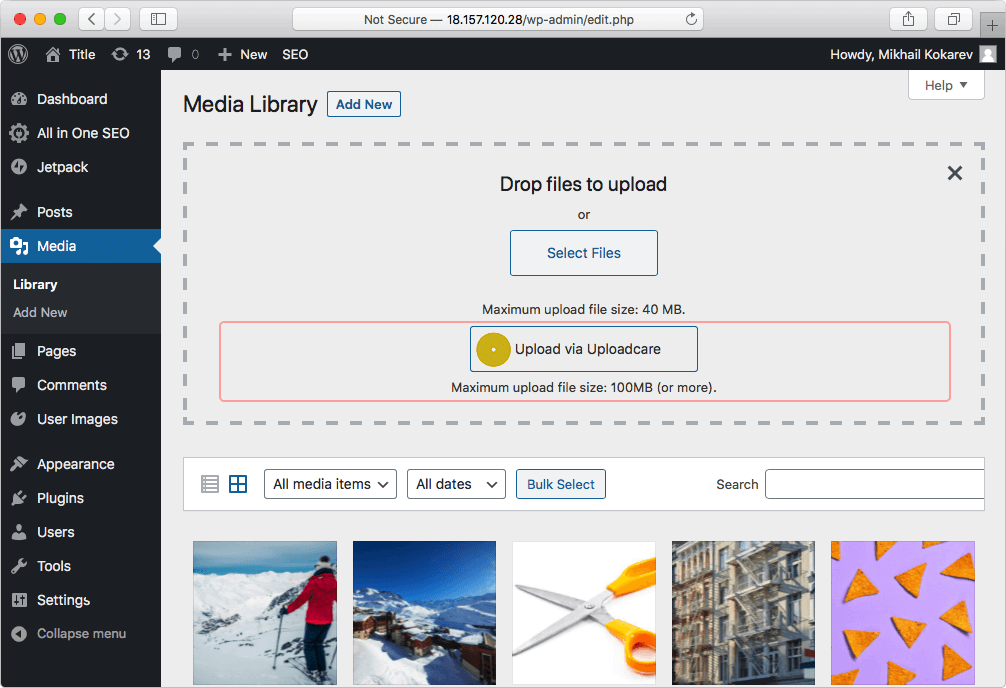Switch to list view layout

[210, 483]
